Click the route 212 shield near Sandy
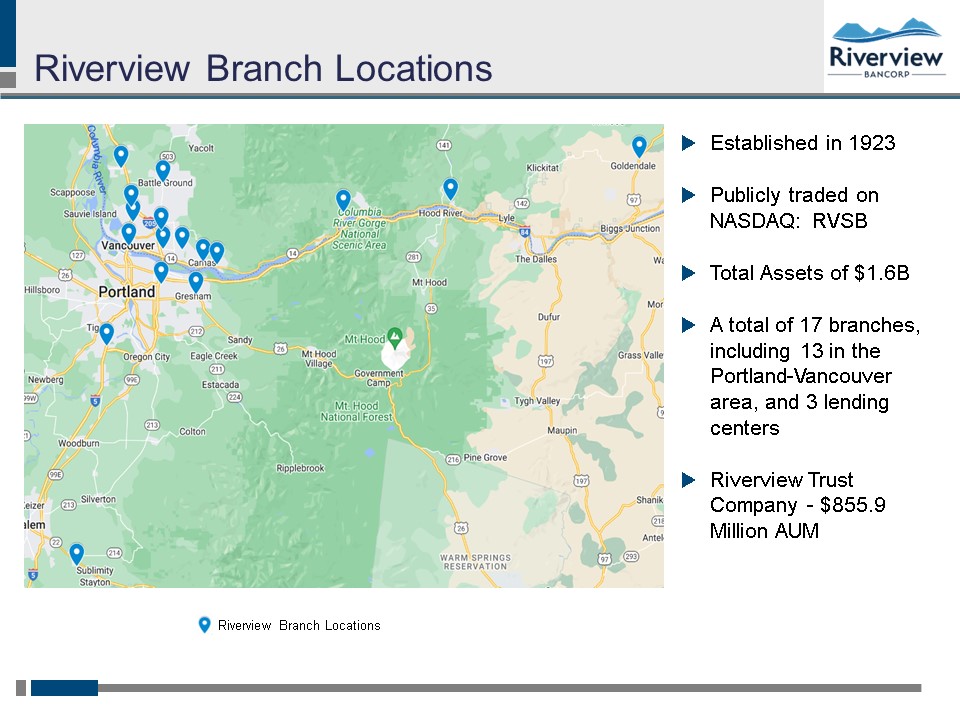Viewport: 960px width, 720px height. [x=196, y=331]
